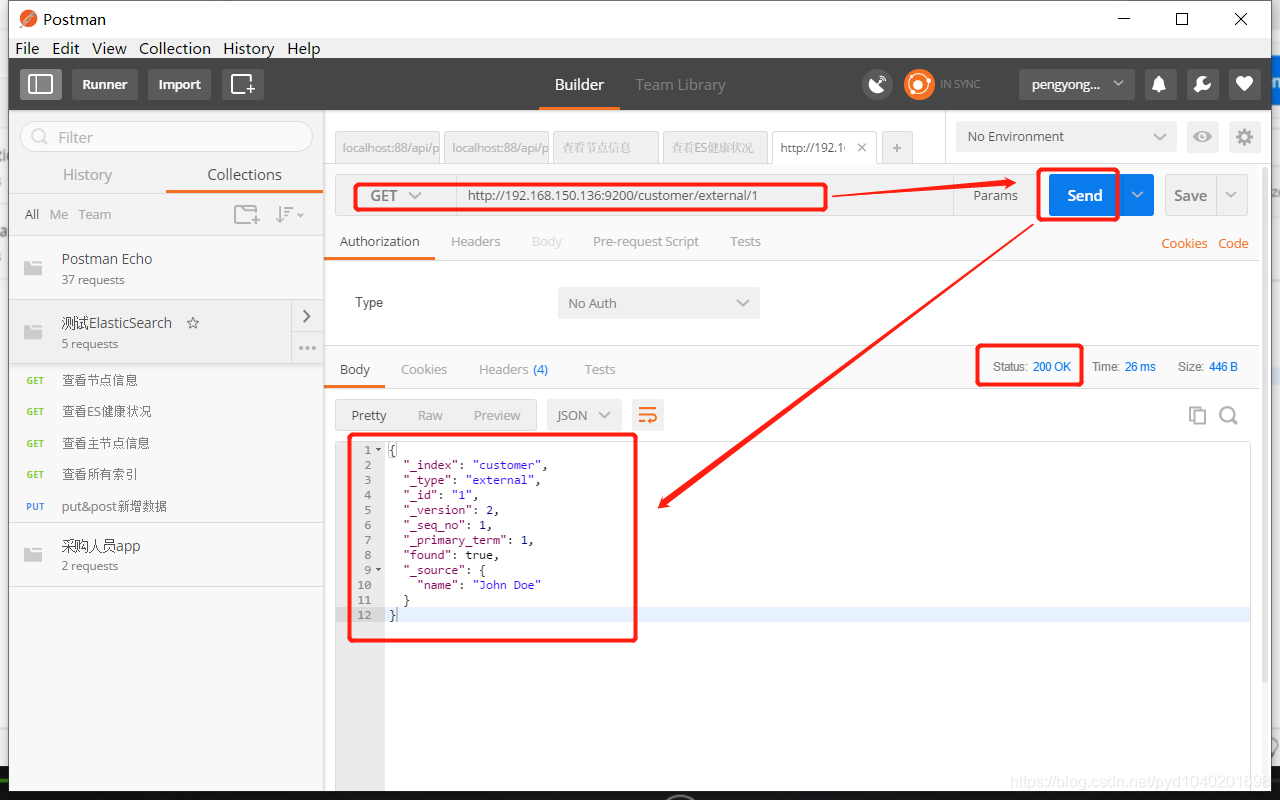Open the interceptor satellite icon
Image resolution: width=1280 pixels, height=800 pixels.
tap(877, 84)
